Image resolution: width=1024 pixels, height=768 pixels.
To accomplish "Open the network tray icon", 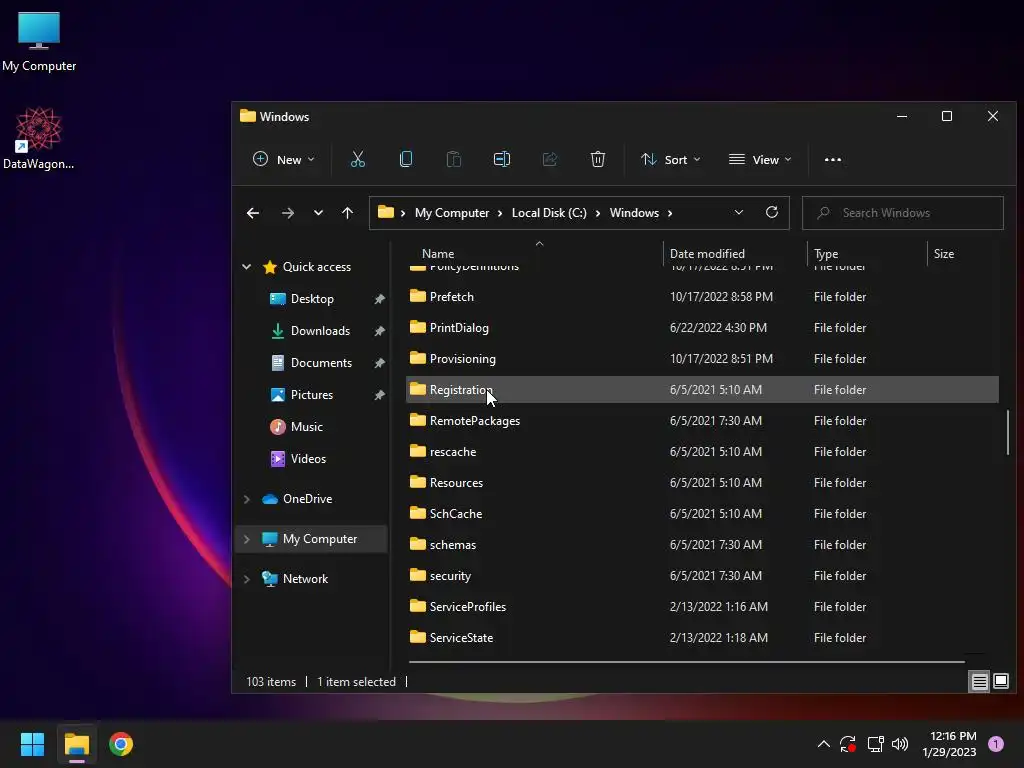I will pos(876,744).
